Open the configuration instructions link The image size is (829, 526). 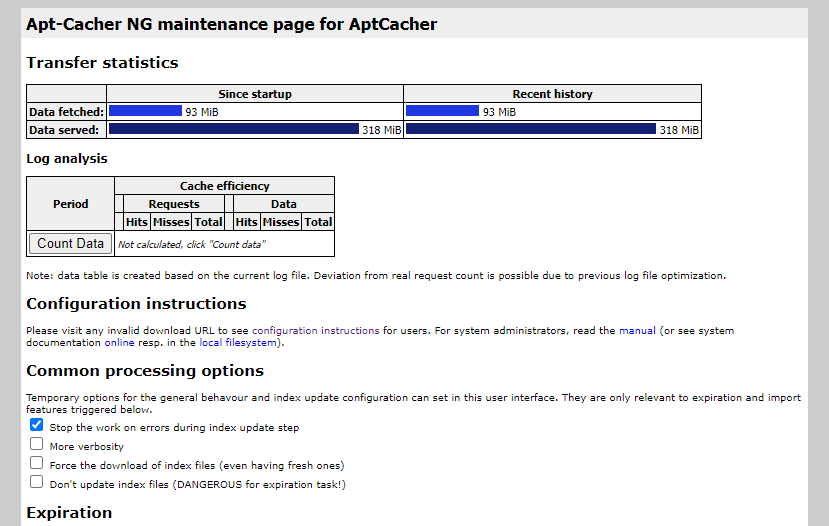coord(316,330)
